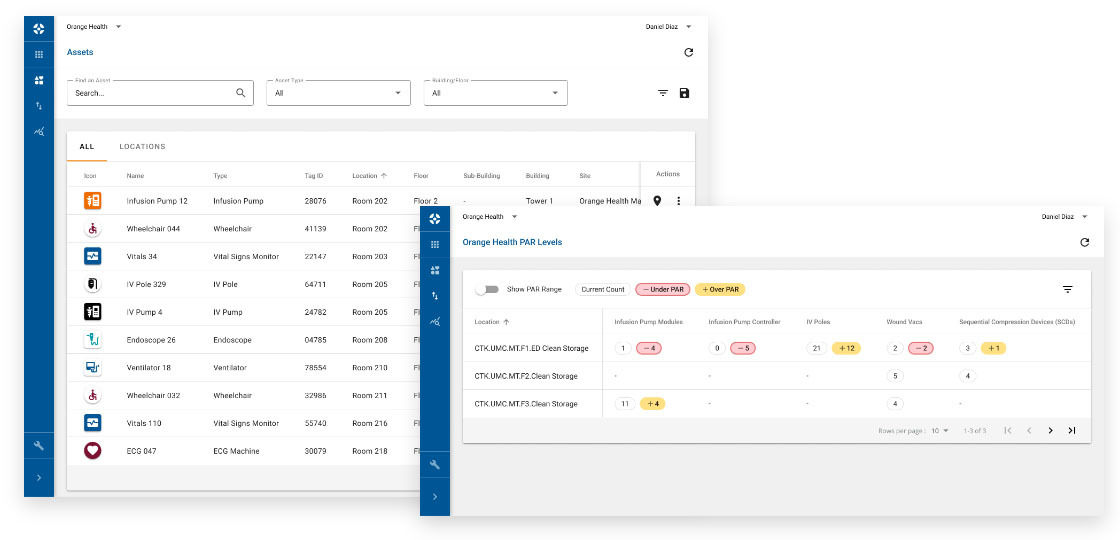Open the Daniel Diaz user menu in Assets window

pos(669,26)
